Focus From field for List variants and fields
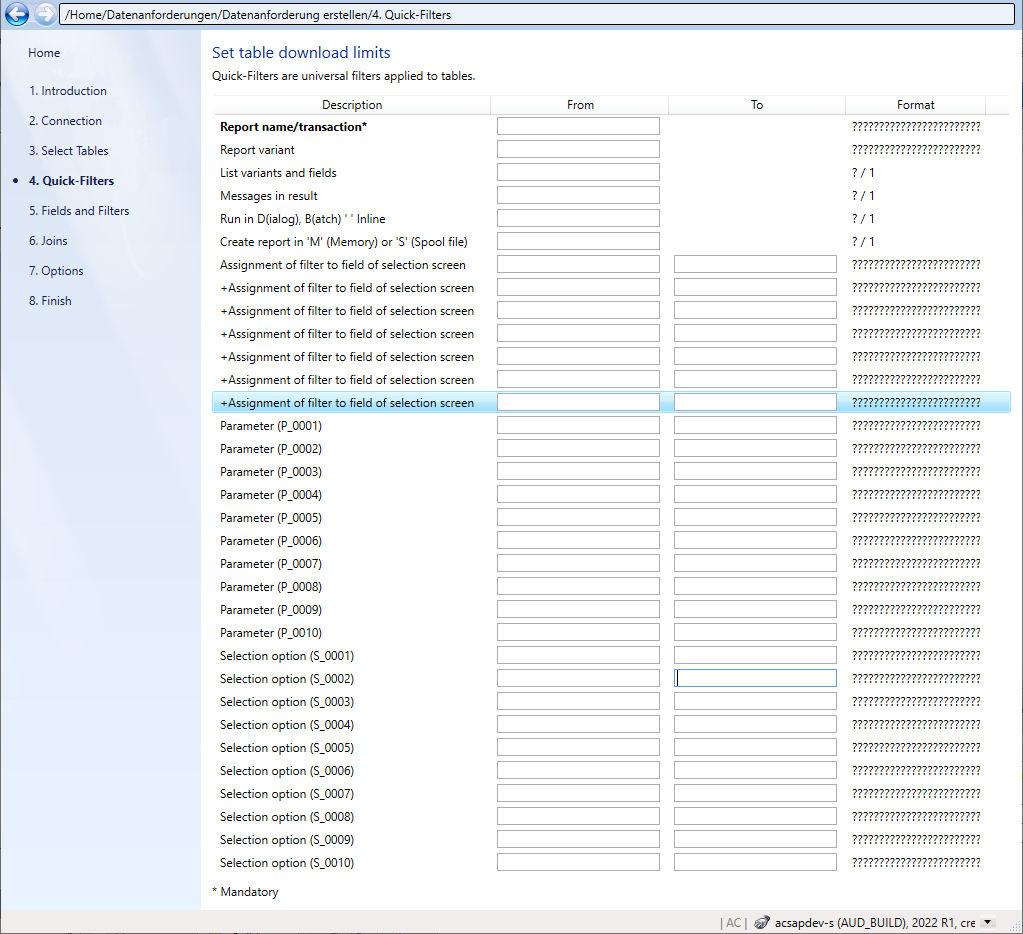1023x934 pixels. 578,172
